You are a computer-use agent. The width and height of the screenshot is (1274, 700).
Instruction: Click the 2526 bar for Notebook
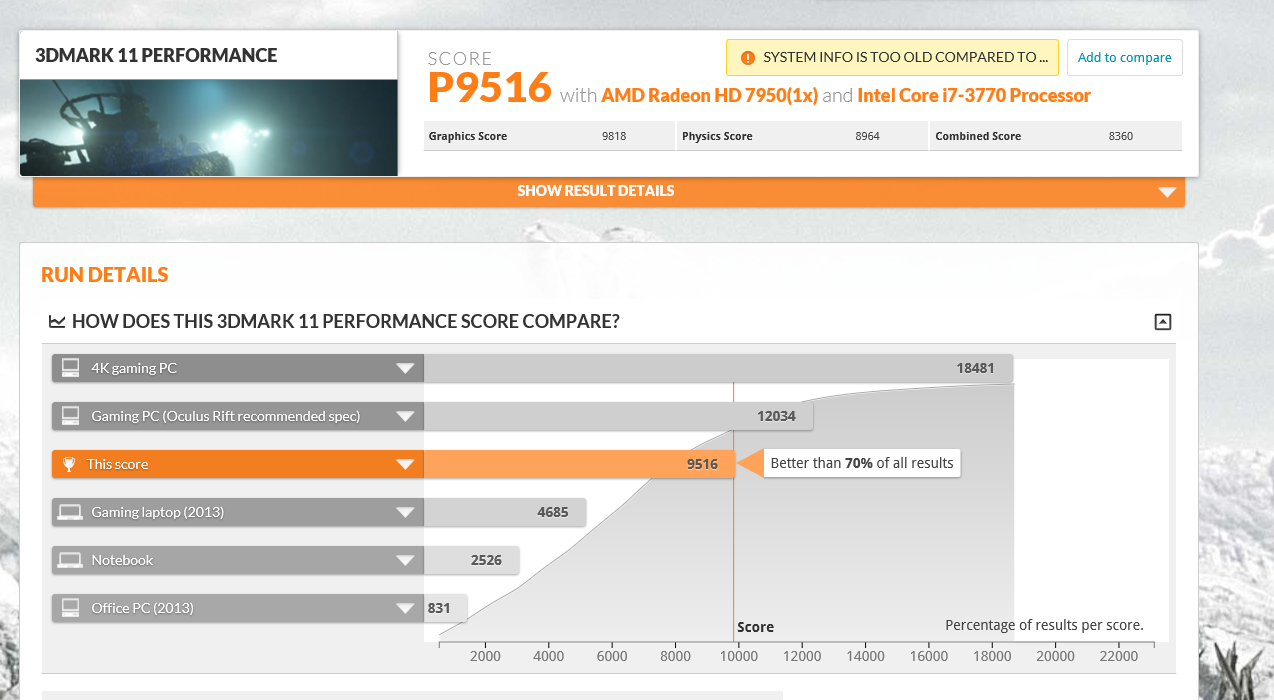471,560
